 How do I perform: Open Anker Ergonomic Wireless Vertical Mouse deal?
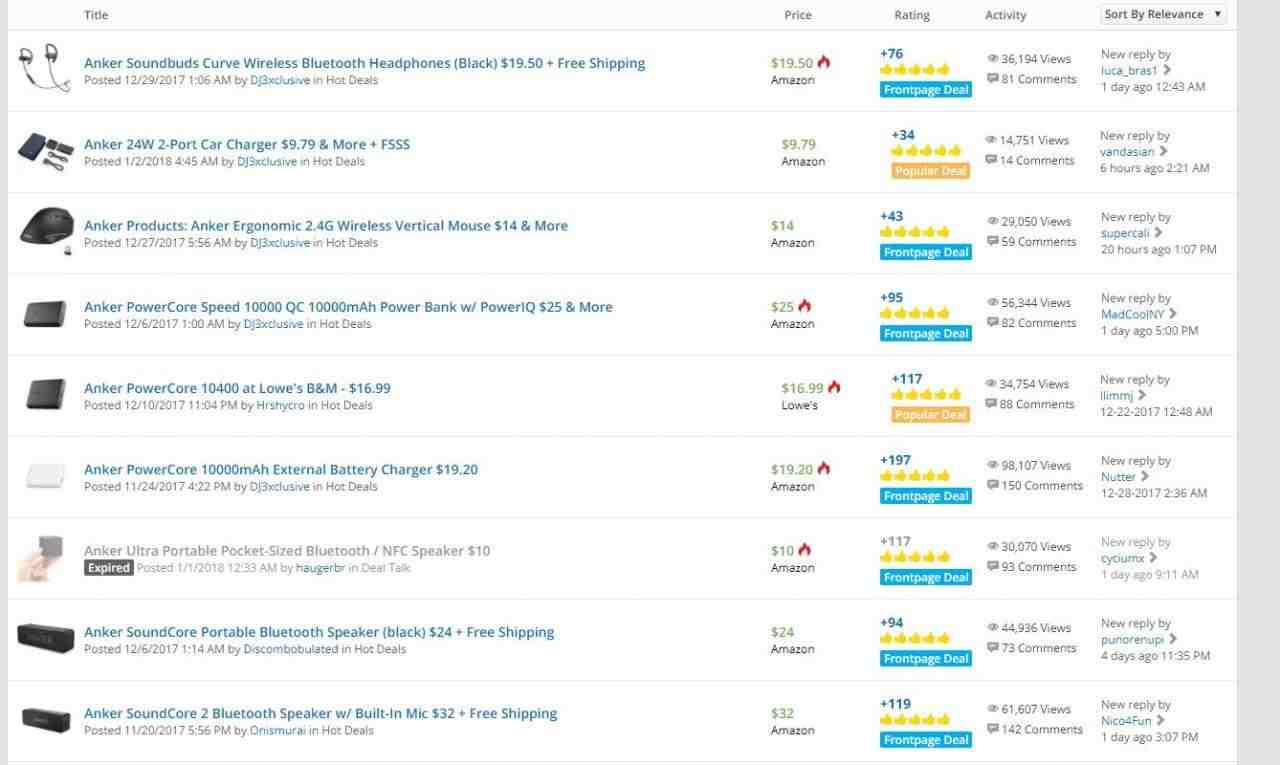click(326, 226)
